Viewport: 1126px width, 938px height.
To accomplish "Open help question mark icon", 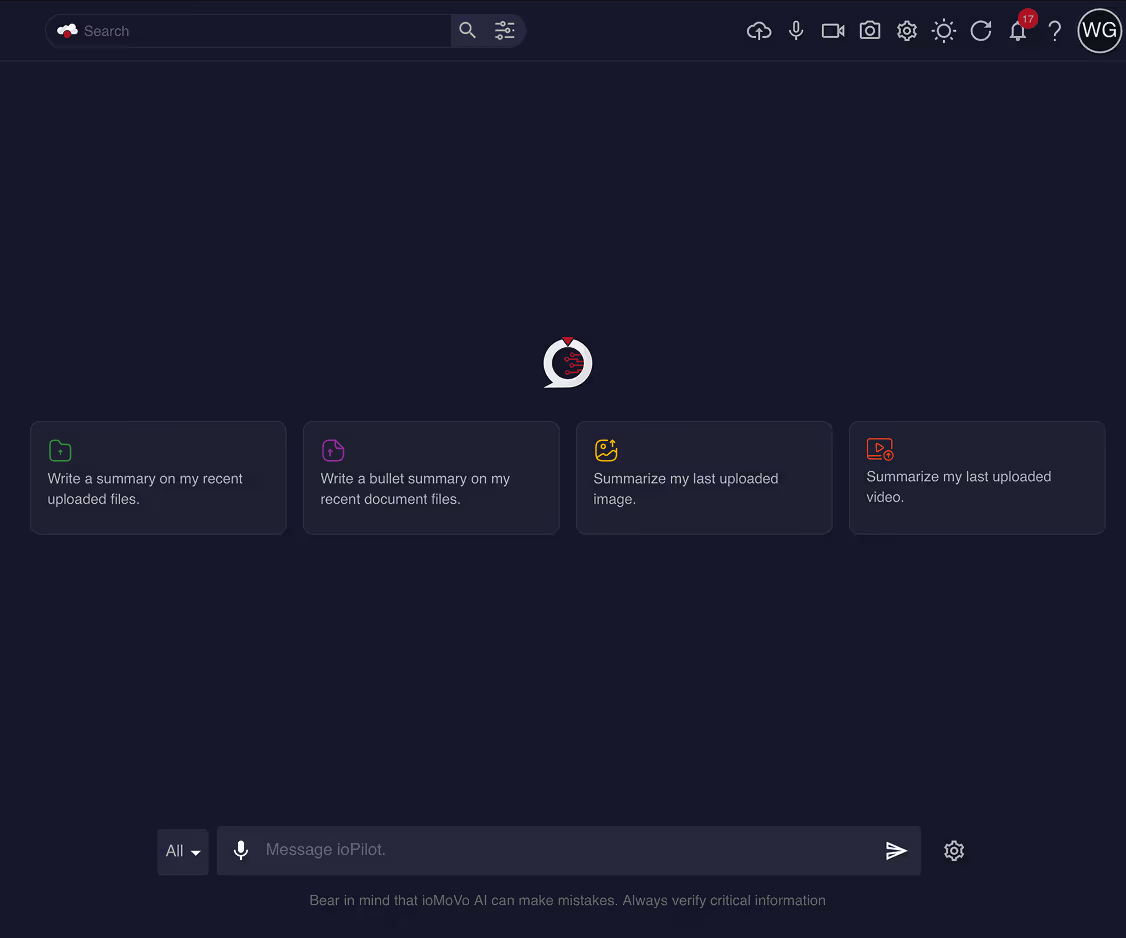I will click(1054, 31).
